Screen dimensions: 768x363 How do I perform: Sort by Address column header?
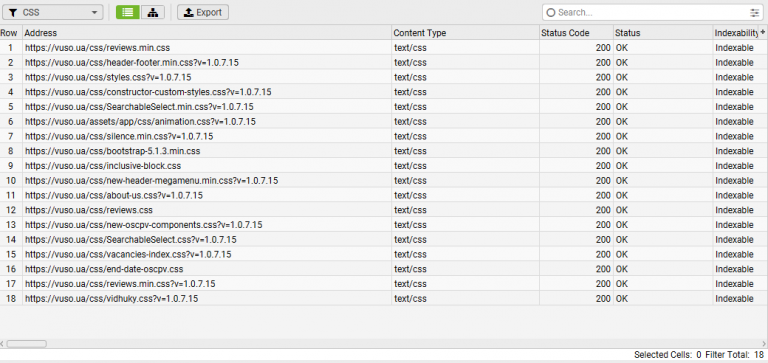(207, 33)
